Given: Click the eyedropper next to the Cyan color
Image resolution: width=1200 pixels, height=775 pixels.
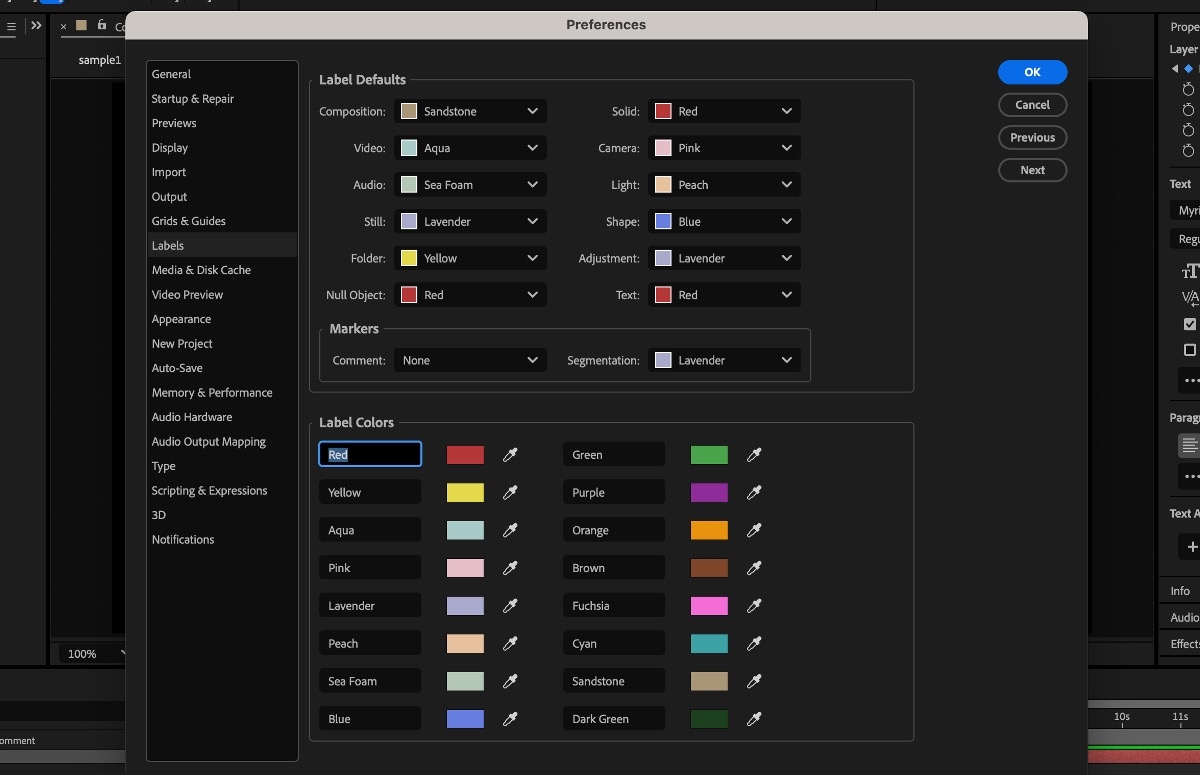Looking at the screenshot, I should (x=754, y=643).
